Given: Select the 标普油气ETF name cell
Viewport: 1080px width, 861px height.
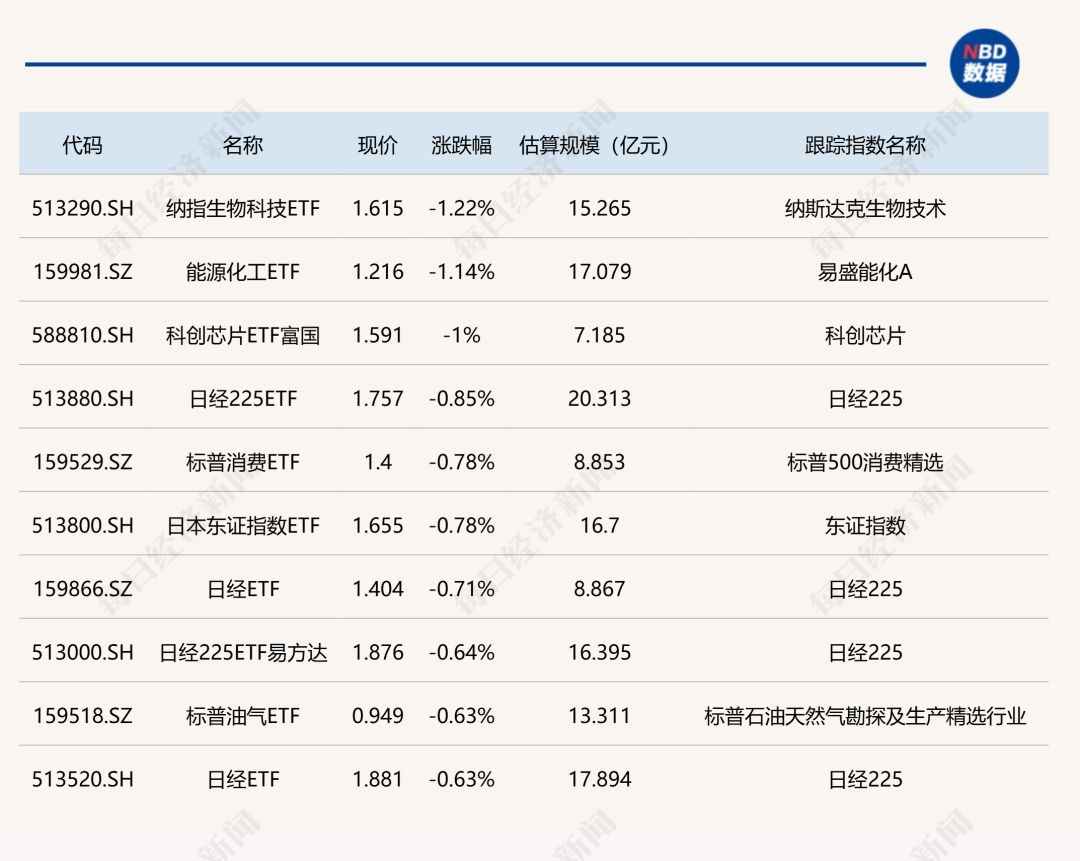Looking at the screenshot, I should click(243, 716).
